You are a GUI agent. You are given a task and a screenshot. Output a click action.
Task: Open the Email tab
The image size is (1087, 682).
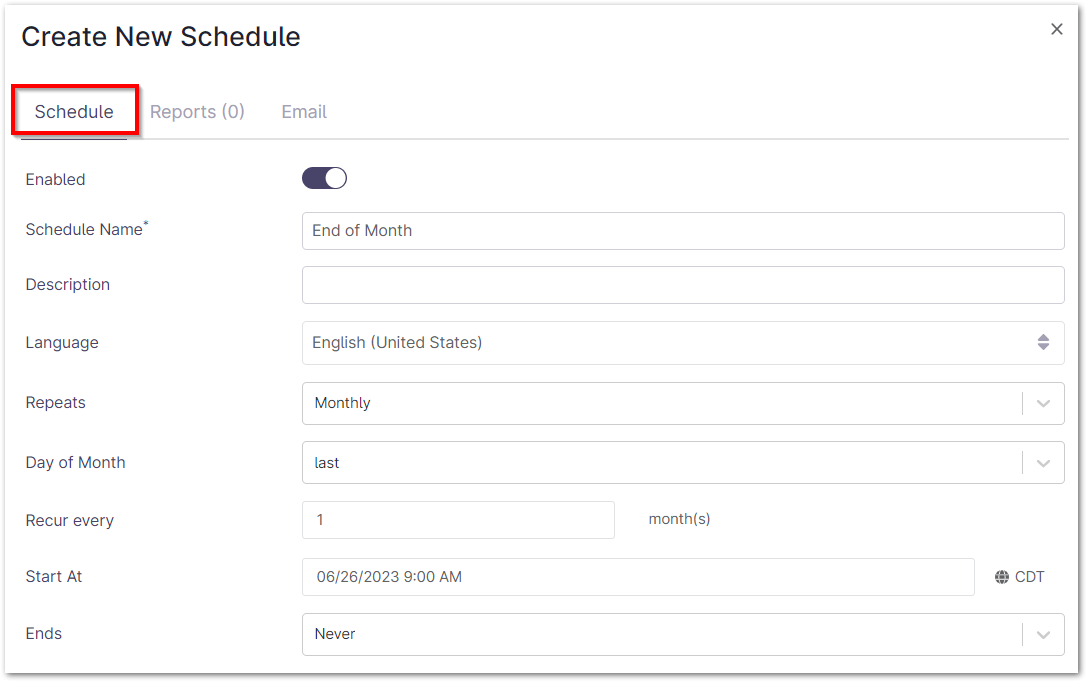tap(304, 112)
